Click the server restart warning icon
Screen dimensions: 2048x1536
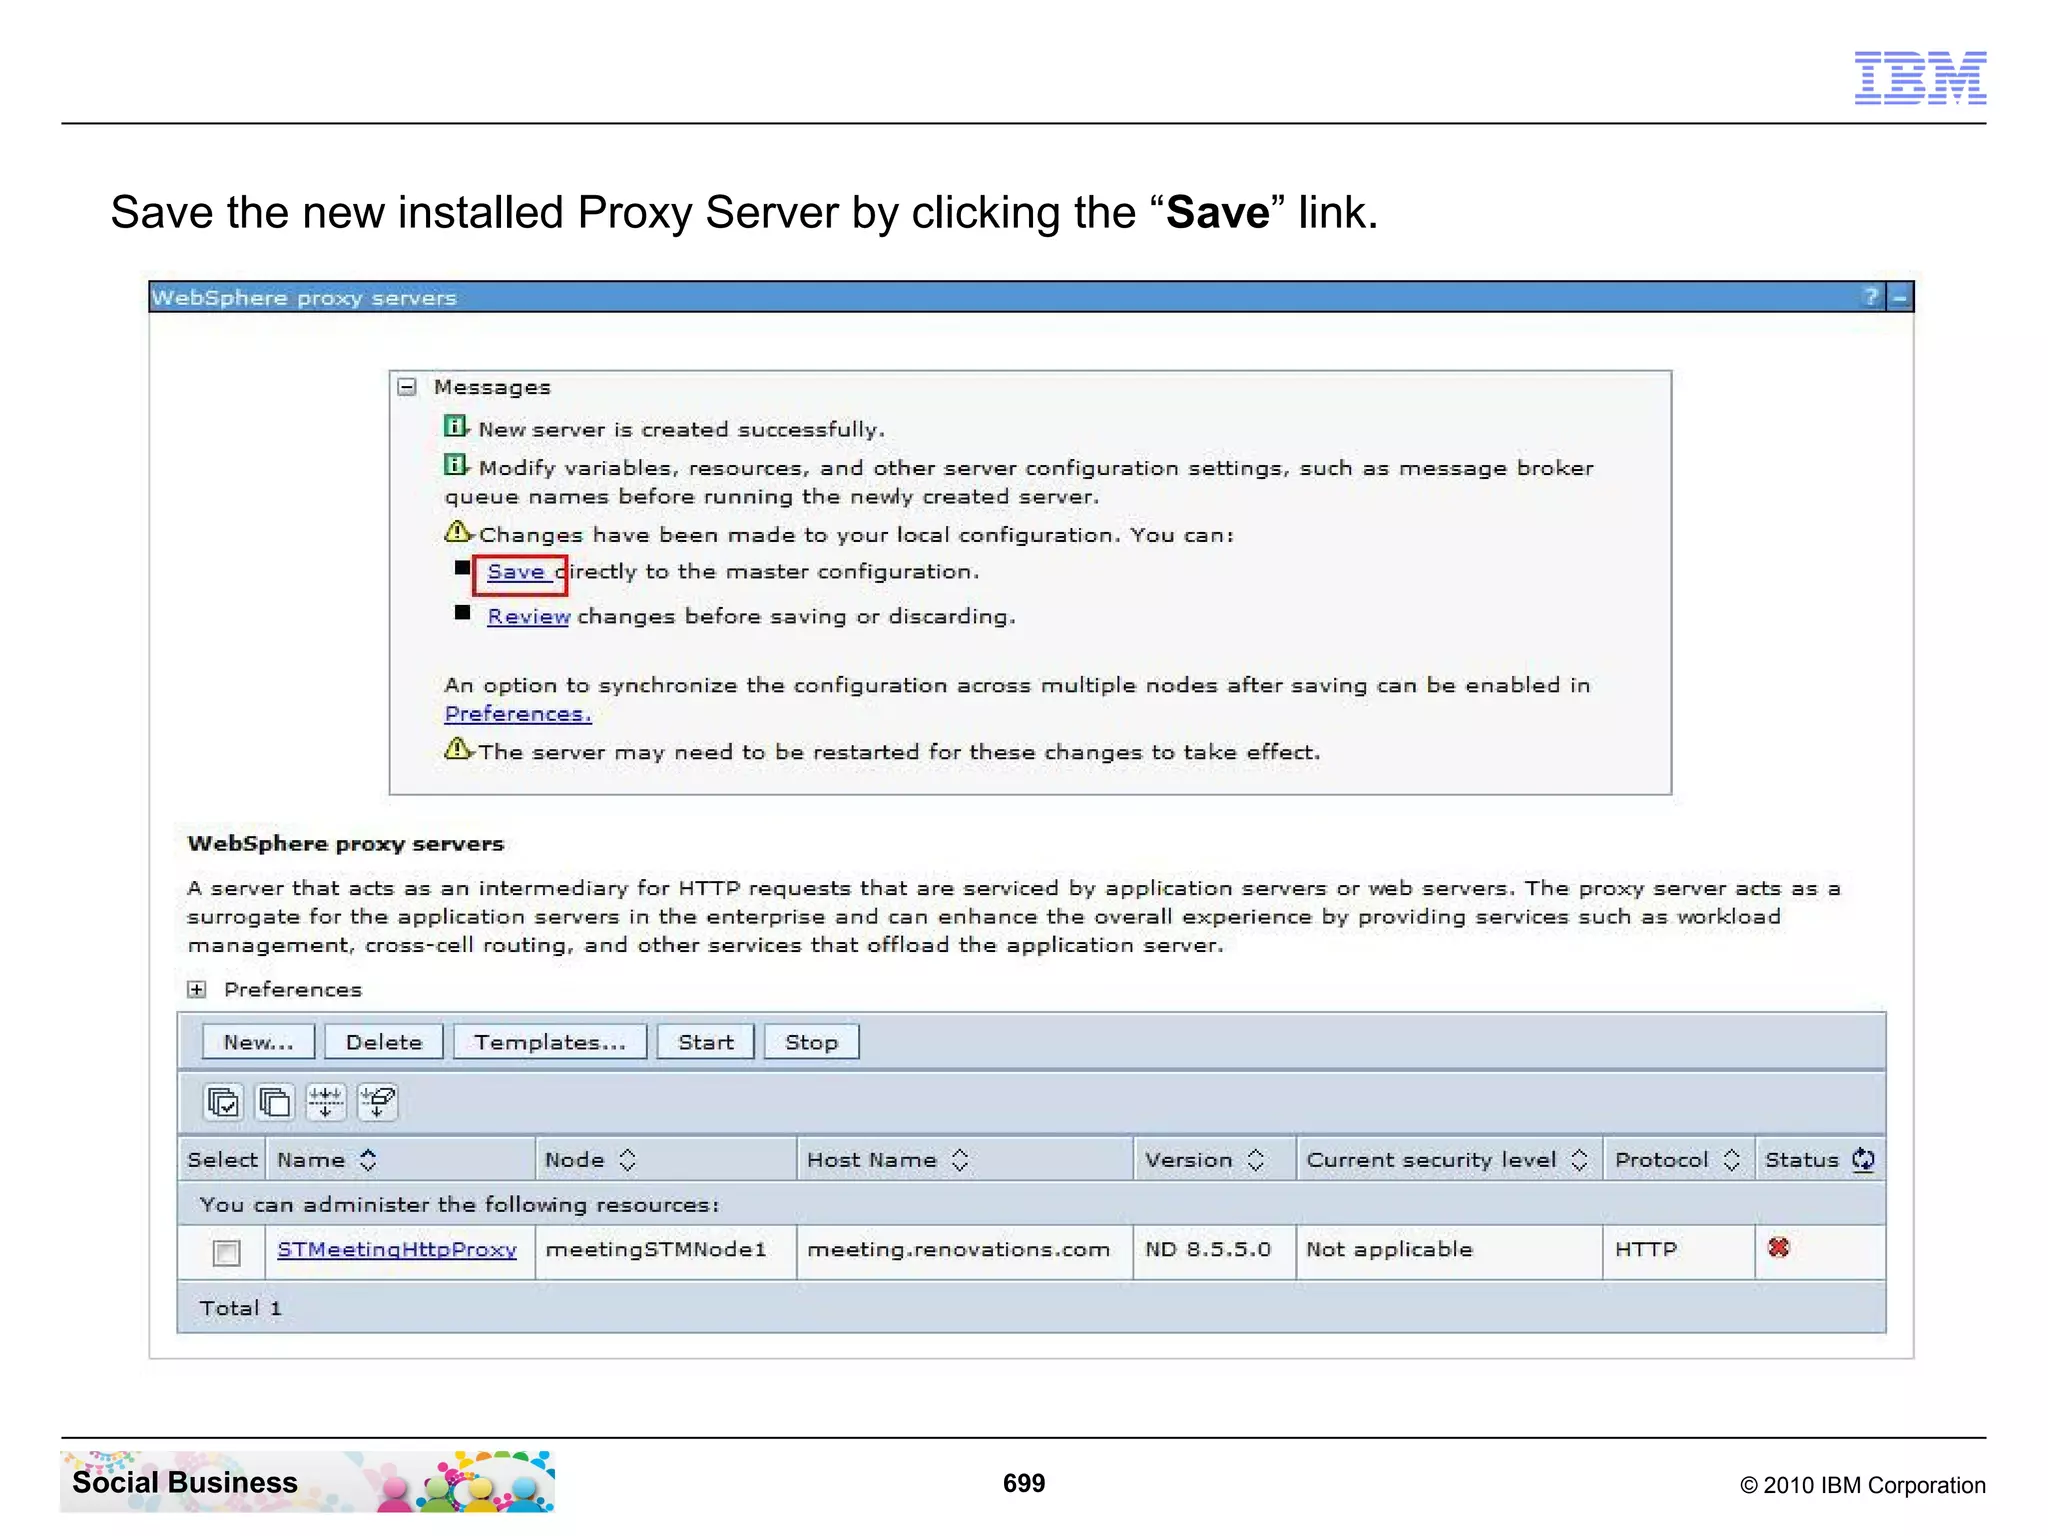(x=457, y=748)
